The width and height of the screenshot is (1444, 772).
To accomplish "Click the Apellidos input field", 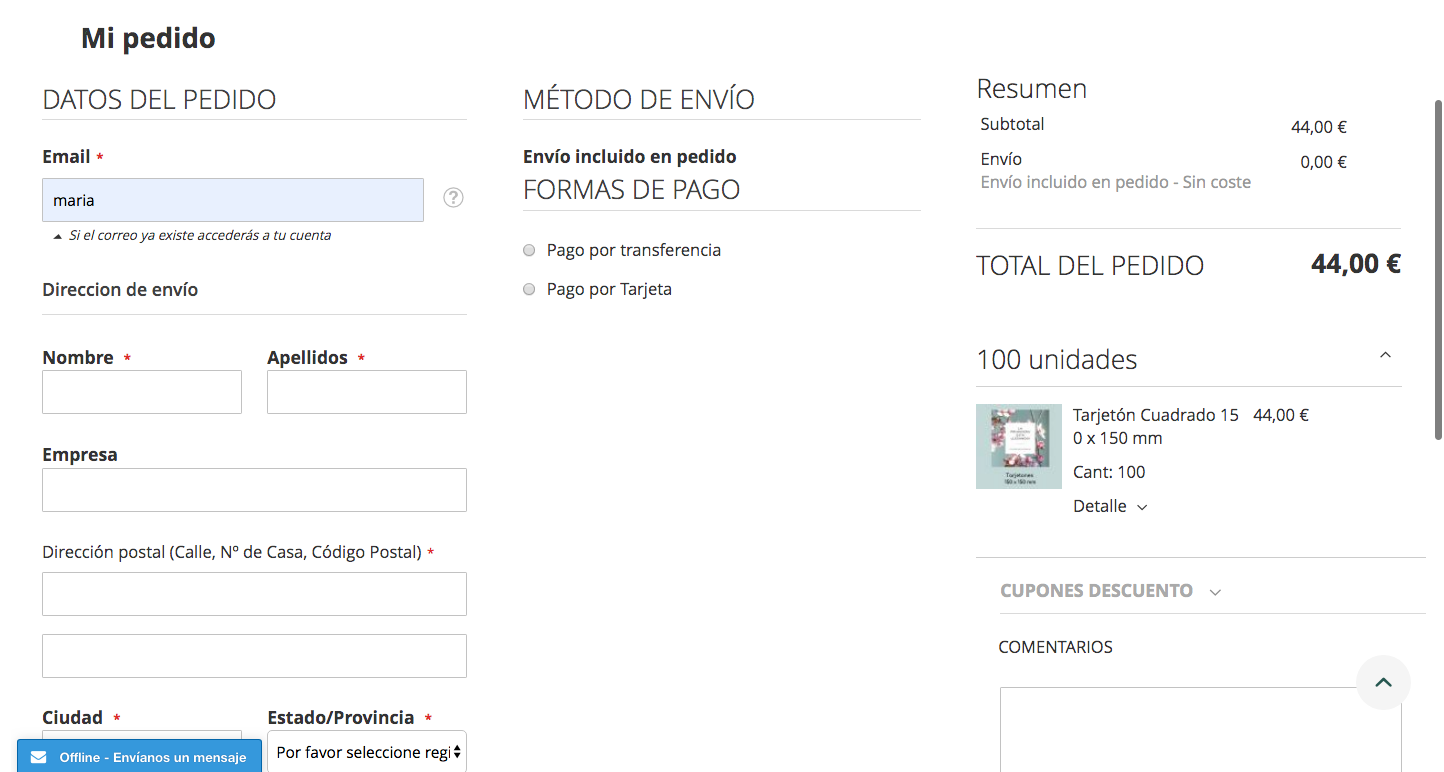I will pyautogui.click(x=366, y=391).
